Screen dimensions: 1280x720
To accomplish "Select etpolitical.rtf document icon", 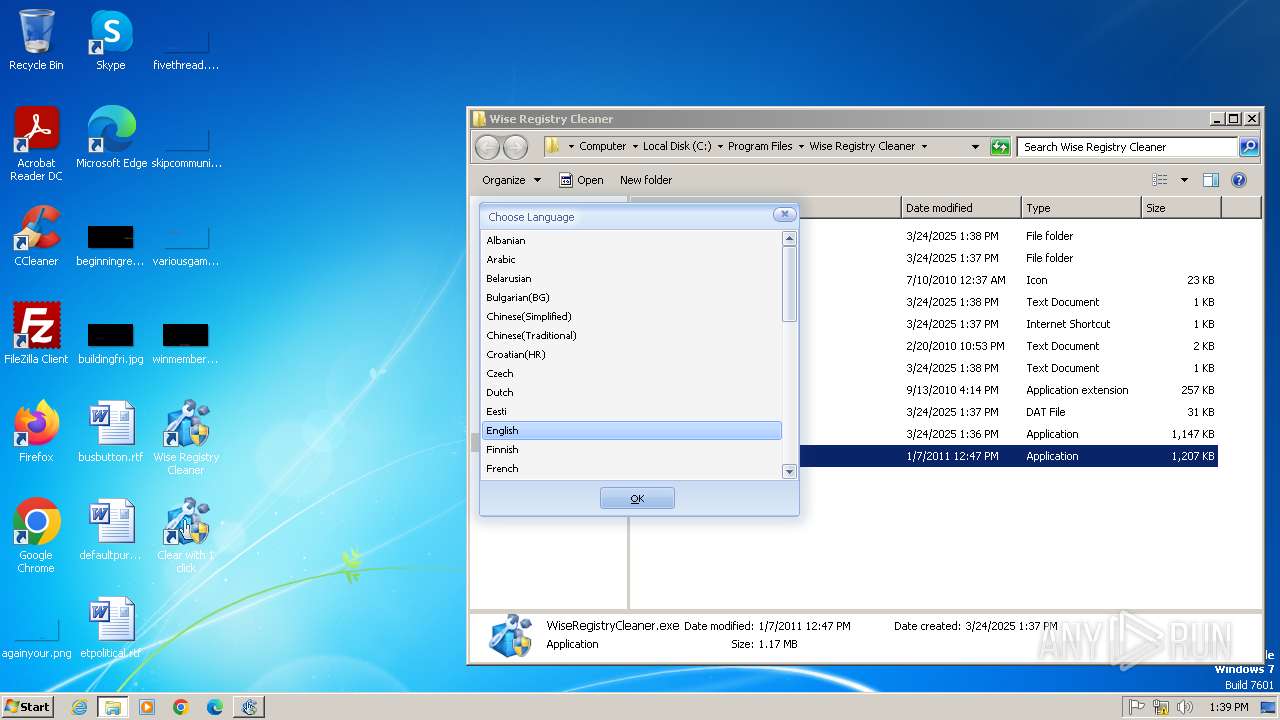I will pyautogui.click(x=111, y=627).
